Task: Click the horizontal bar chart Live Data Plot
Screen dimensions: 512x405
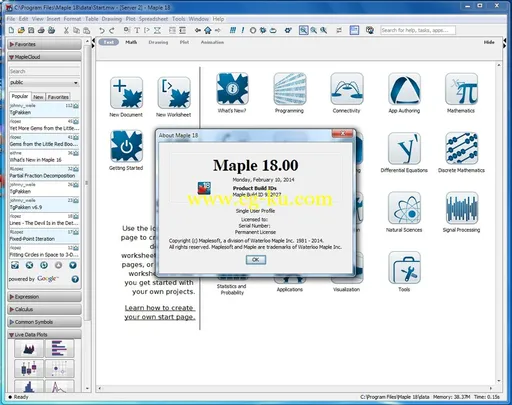Action: click(59, 348)
